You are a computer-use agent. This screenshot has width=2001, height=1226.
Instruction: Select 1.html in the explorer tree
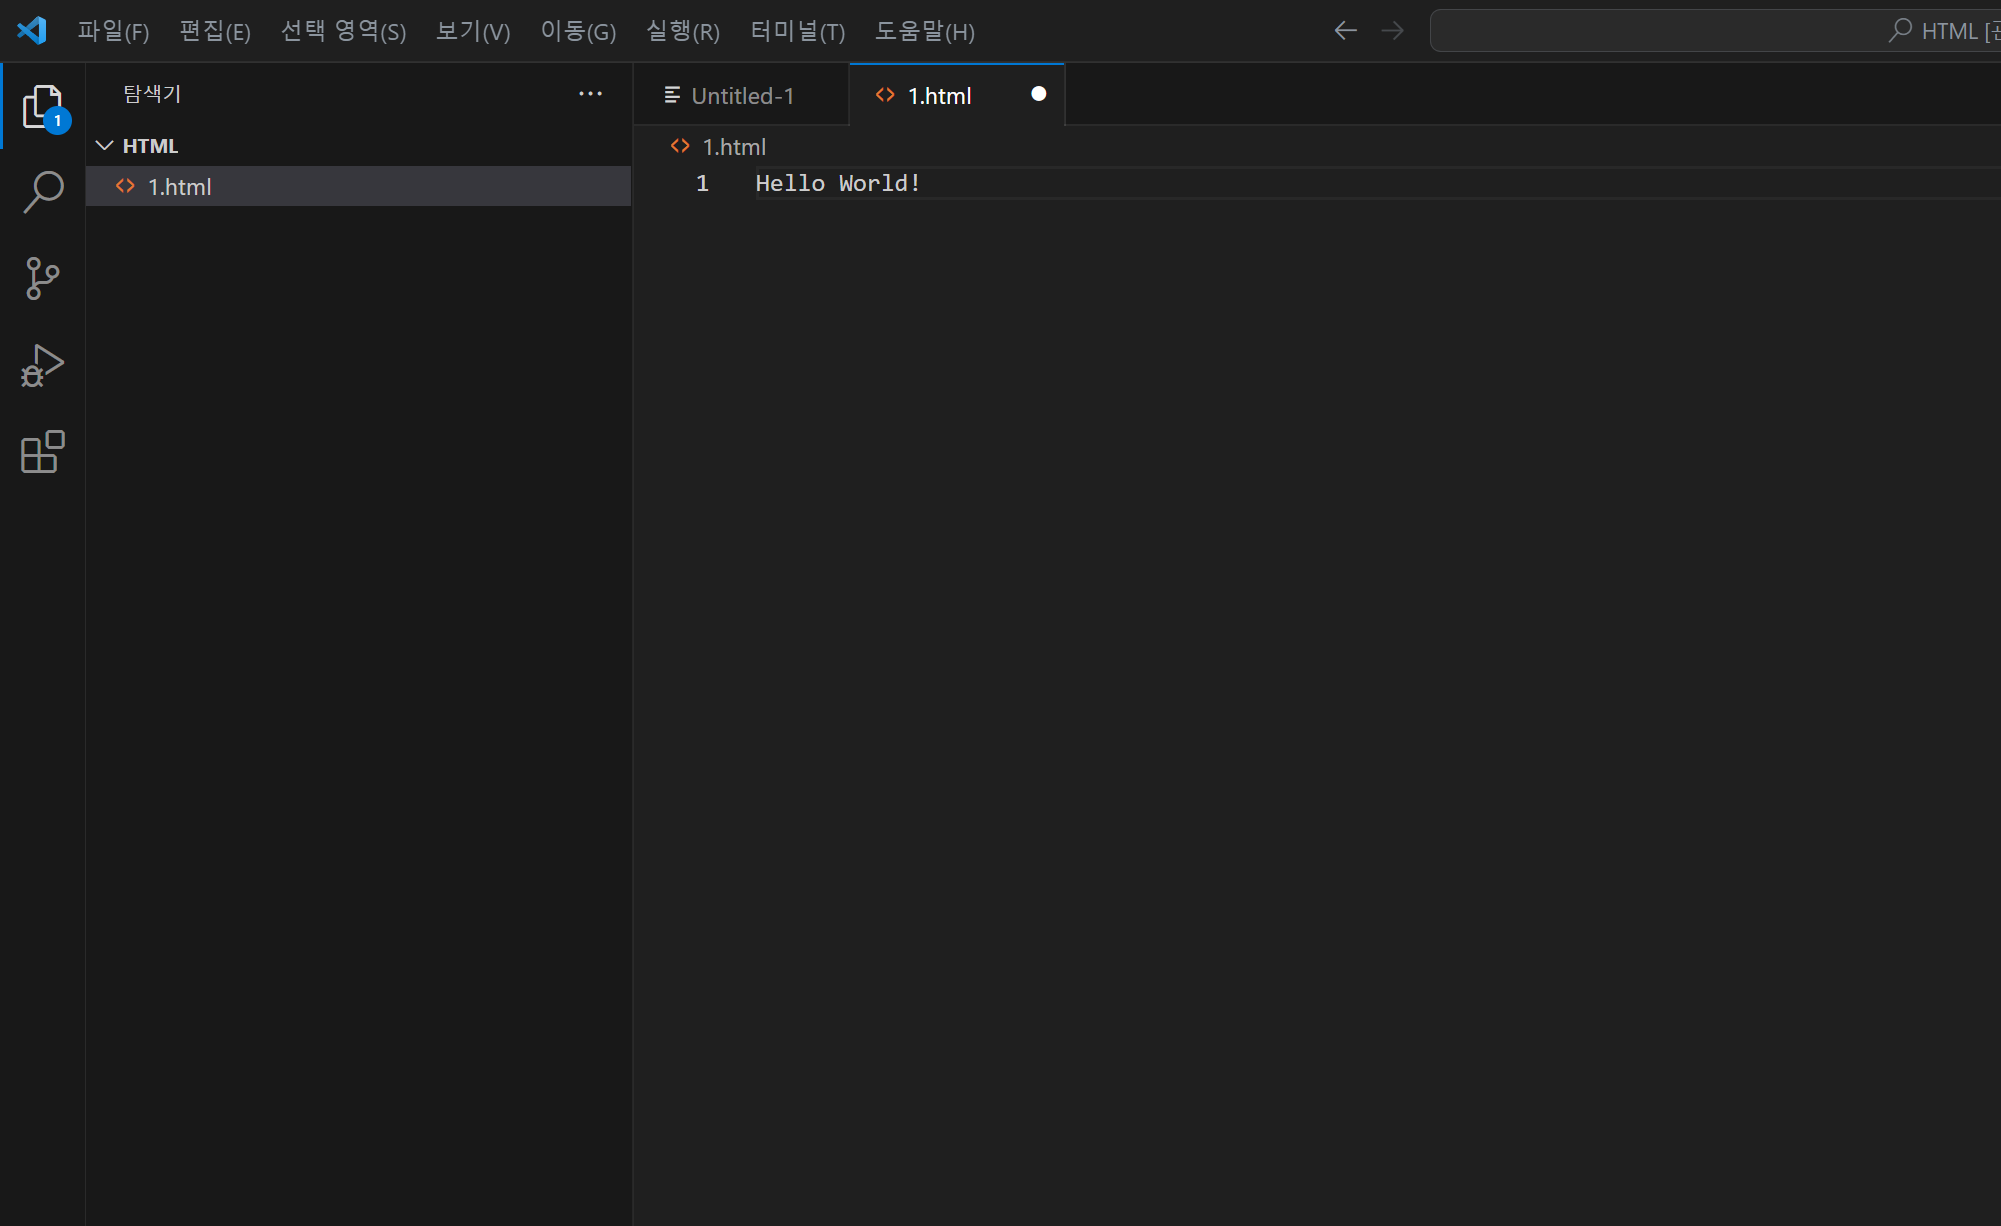coord(180,187)
